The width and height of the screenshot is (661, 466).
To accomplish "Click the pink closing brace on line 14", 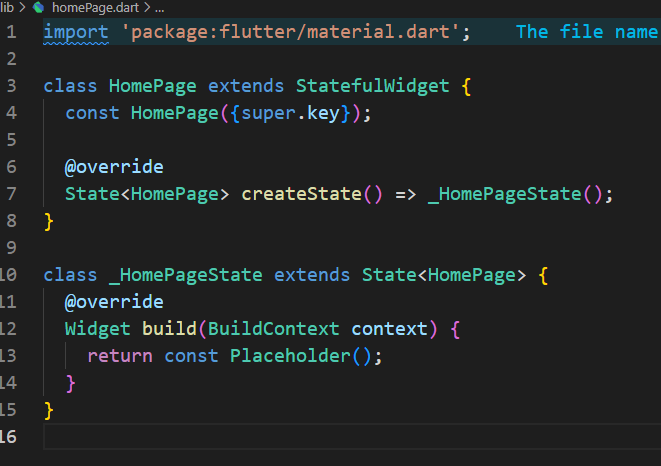I will (70, 383).
